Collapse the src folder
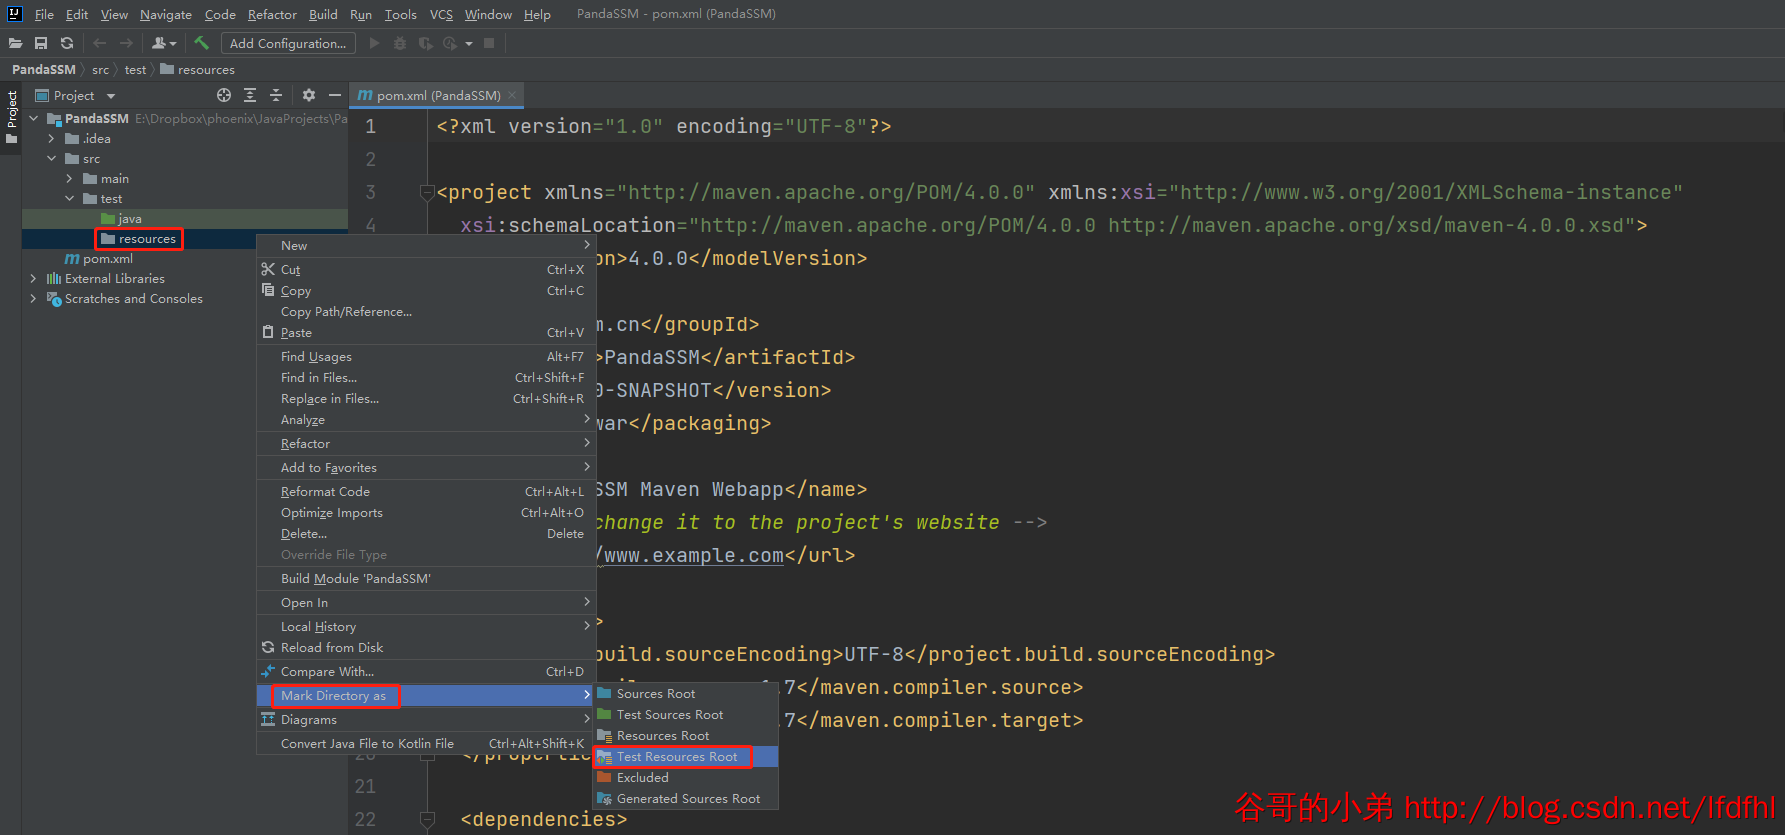This screenshot has height=835, width=1785. click(x=51, y=158)
